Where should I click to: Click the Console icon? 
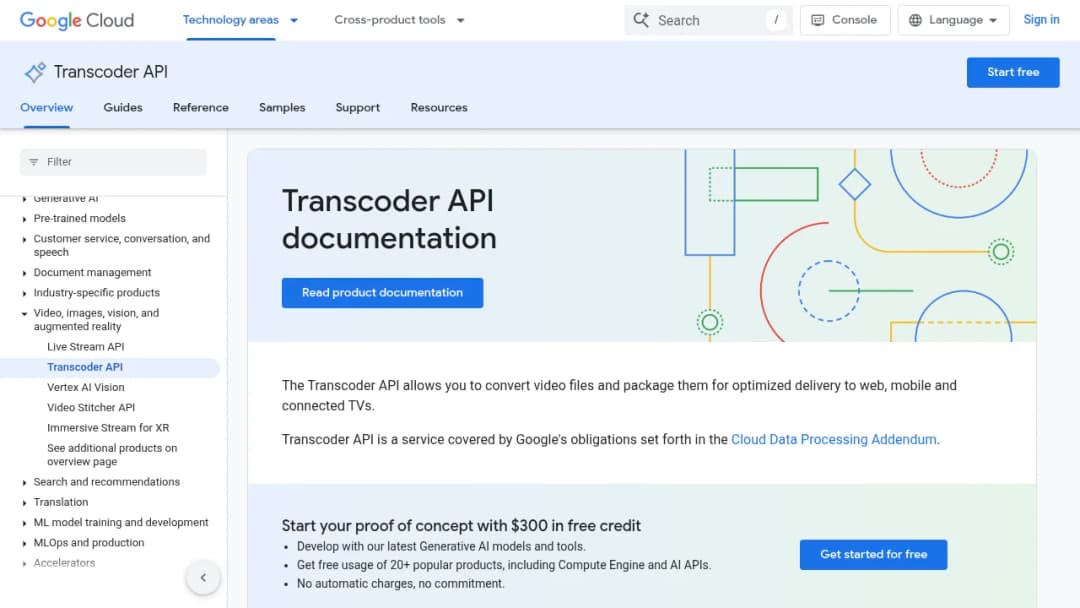click(x=818, y=20)
